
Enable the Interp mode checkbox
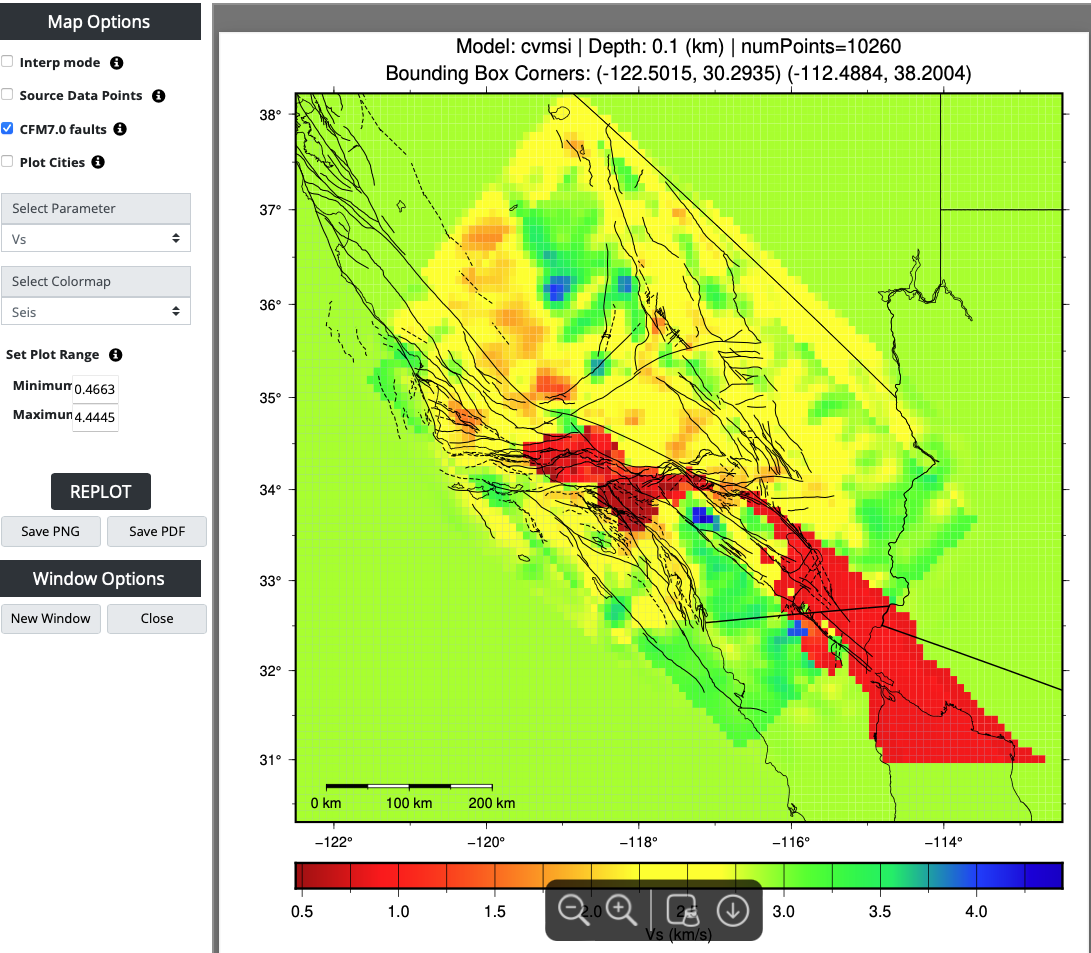[x=8, y=62]
